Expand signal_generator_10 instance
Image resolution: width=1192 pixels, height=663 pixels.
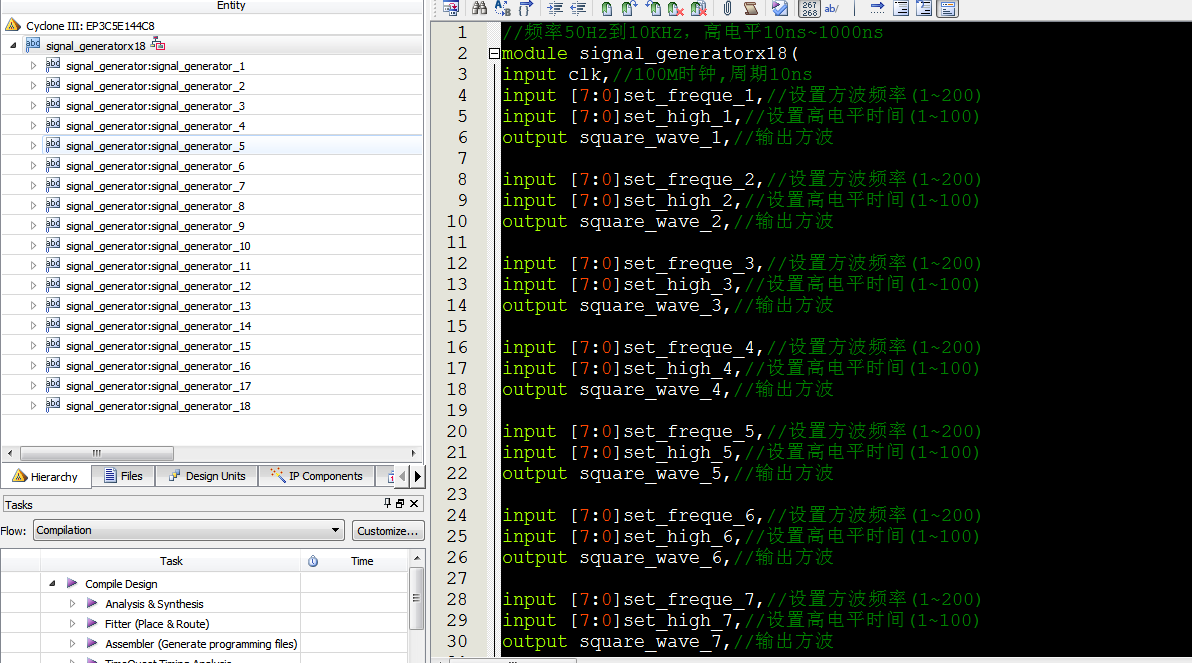[x=33, y=246]
